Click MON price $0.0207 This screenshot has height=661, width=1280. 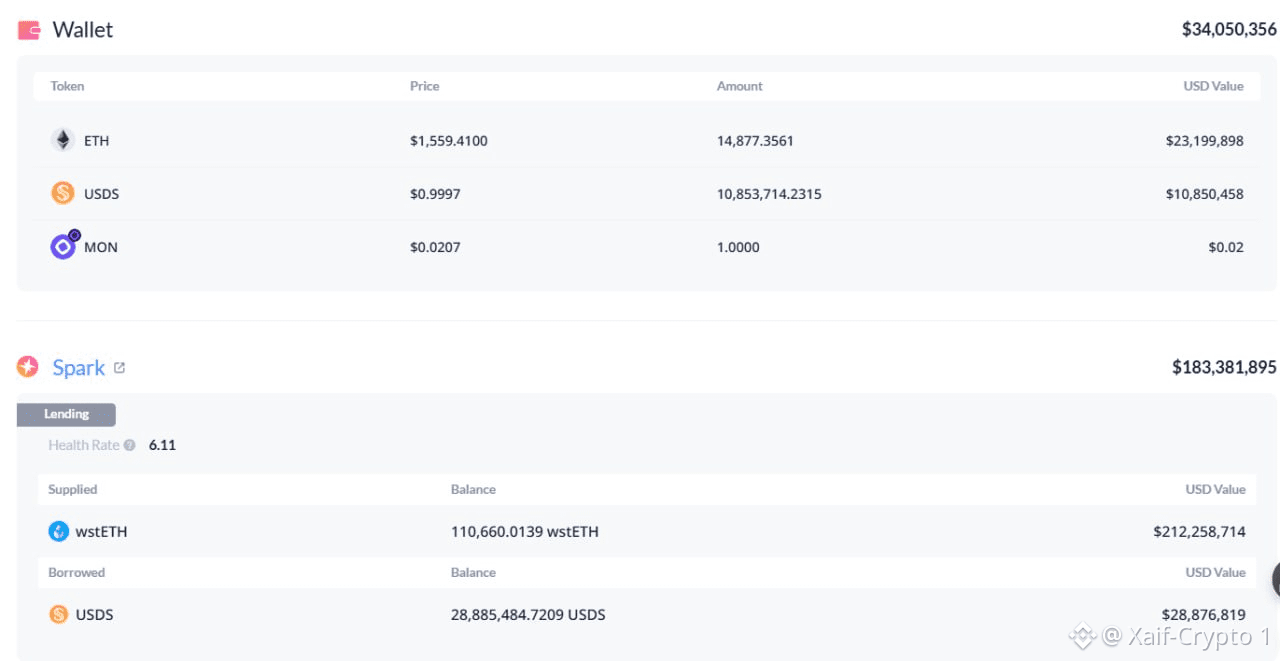tap(435, 247)
